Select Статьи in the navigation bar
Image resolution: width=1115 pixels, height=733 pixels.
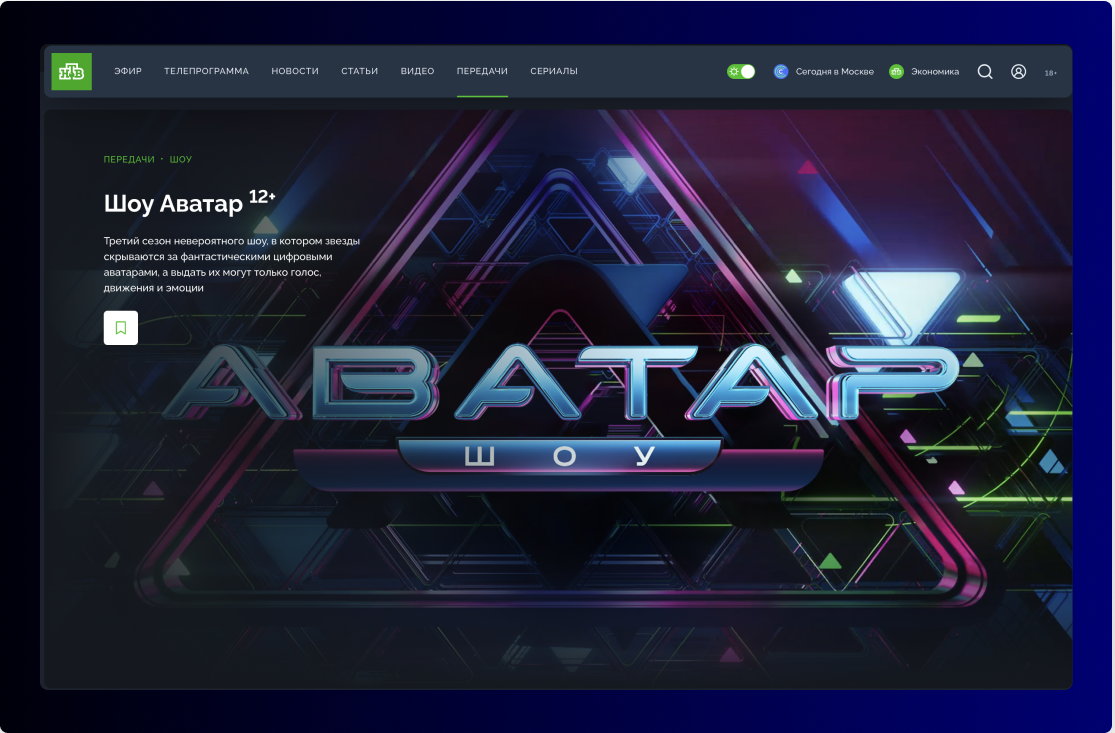click(x=359, y=71)
